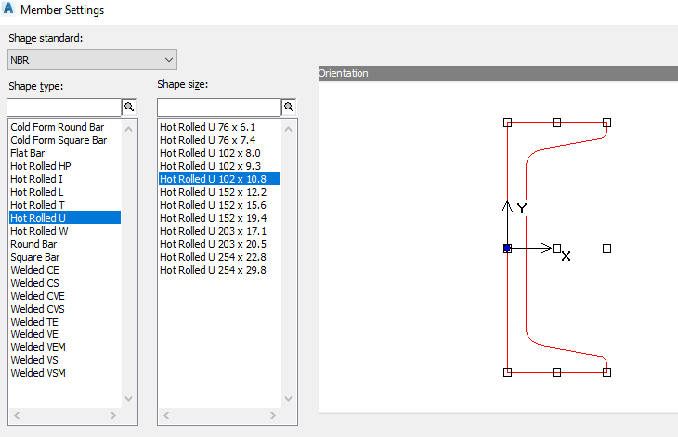This screenshot has height=437, width=678.
Task: Select the middle-right orientation grip square
Action: 607,248
